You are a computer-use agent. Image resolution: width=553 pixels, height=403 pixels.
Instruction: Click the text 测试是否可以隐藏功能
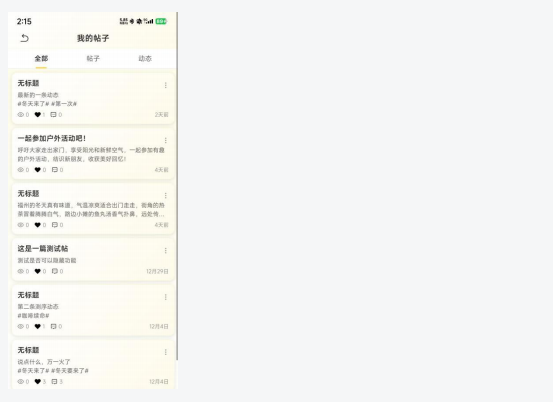coord(47,261)
